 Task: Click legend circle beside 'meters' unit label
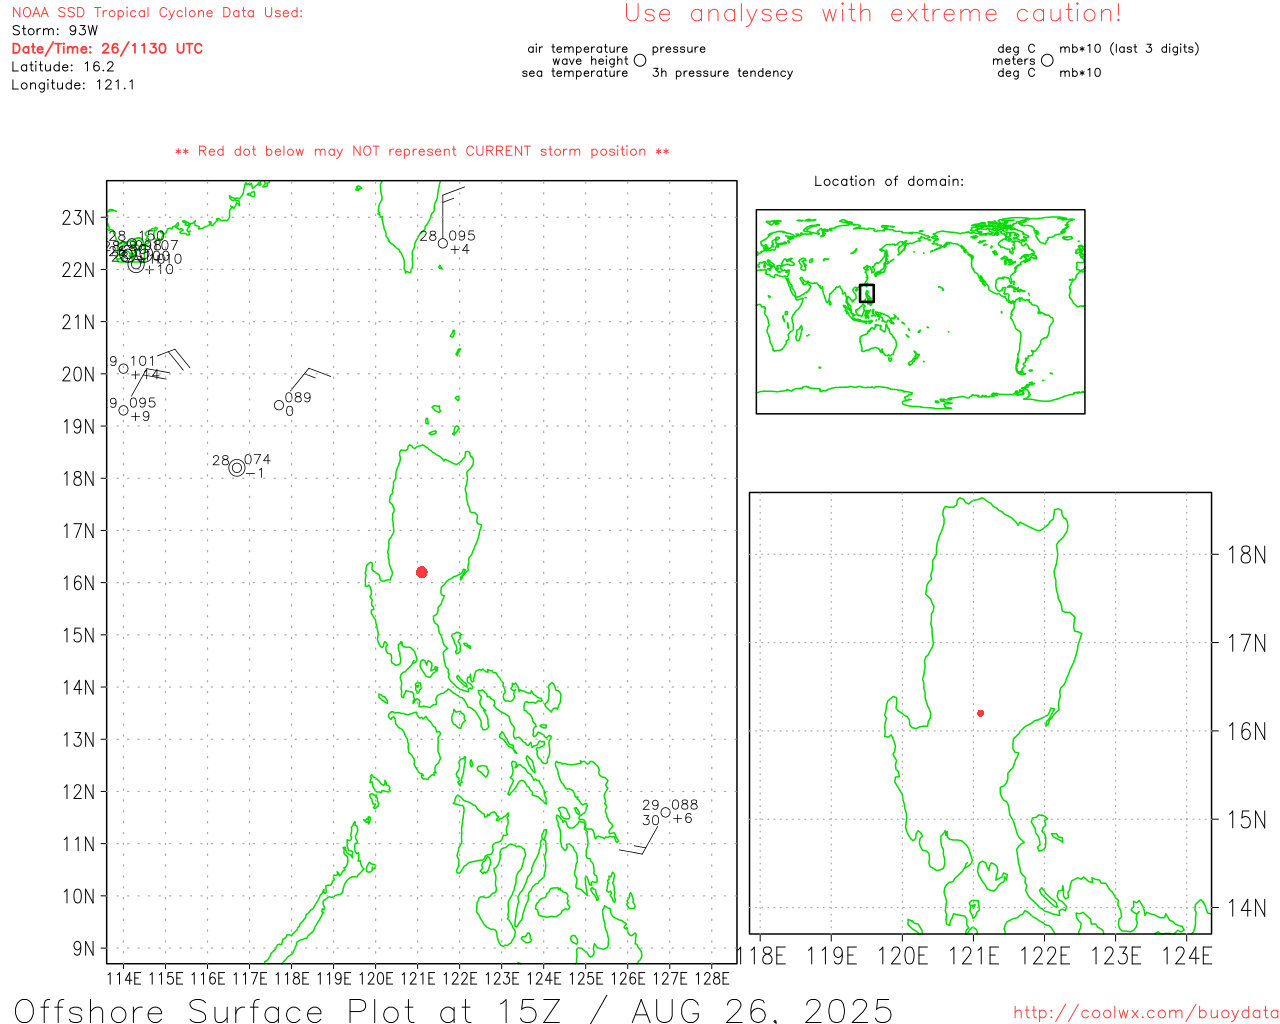pyautogui.click(x=1047, y=60)
